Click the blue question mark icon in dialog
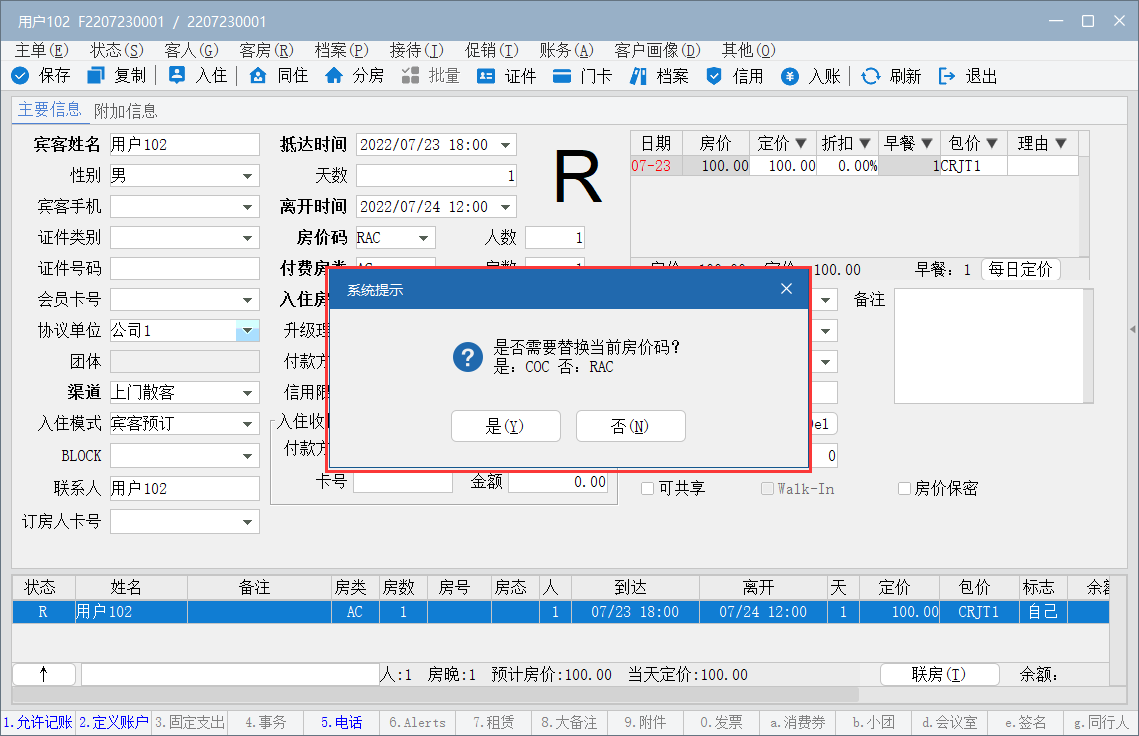The image size is (1139, 736). tap(468, 357)
